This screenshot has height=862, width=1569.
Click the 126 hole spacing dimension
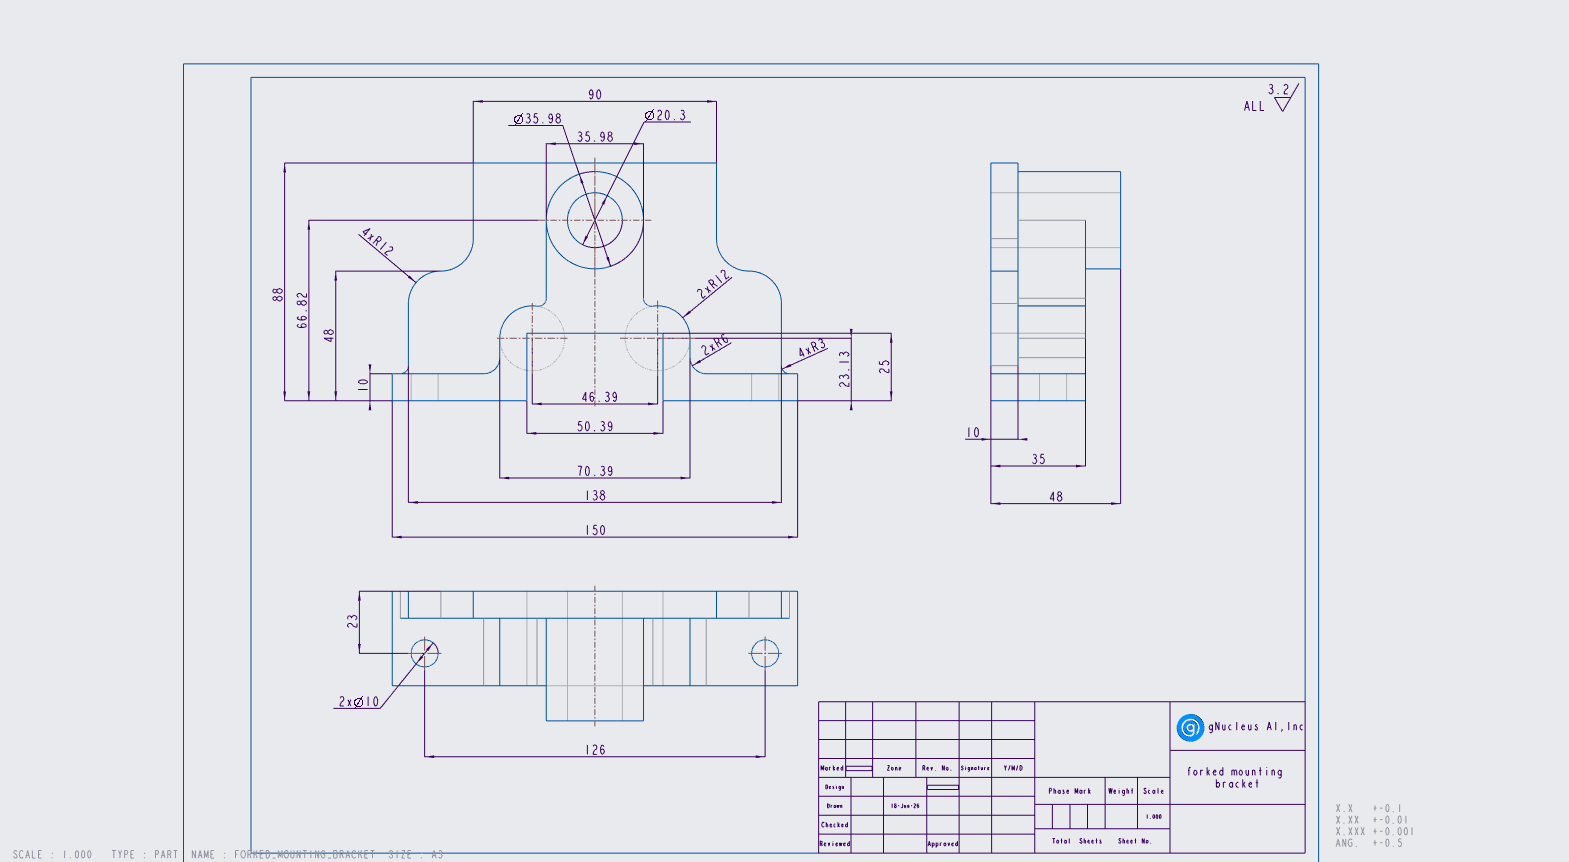pyautogui.click(x=595, y=750)
